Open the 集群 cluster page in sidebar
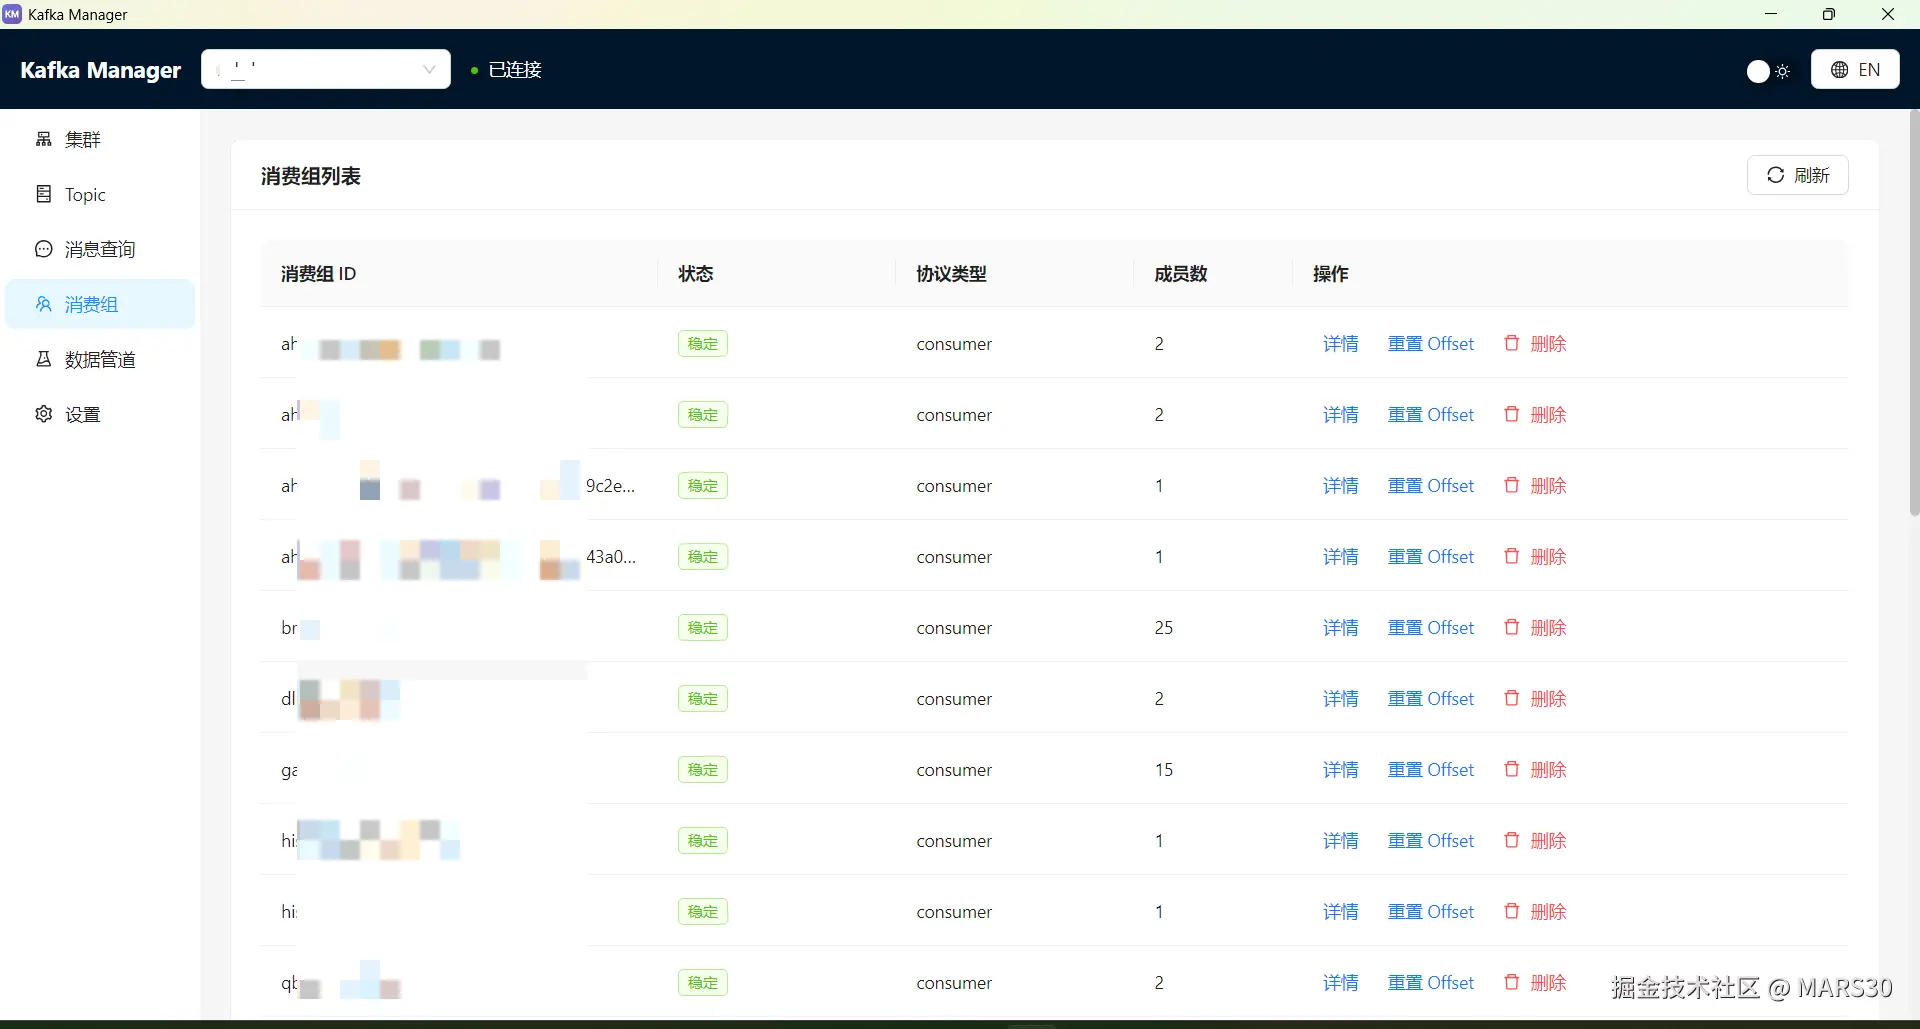The height and width of the screenshot is (1029, 1920). point(100,139)
